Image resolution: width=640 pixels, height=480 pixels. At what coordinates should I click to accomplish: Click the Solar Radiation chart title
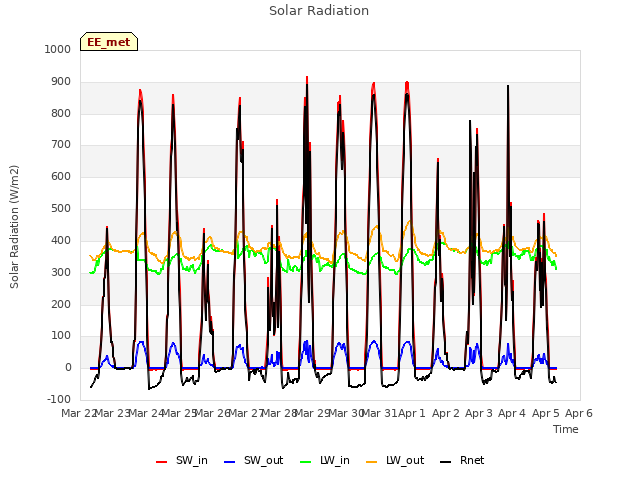pyautogui.click(x=319, y=11)
